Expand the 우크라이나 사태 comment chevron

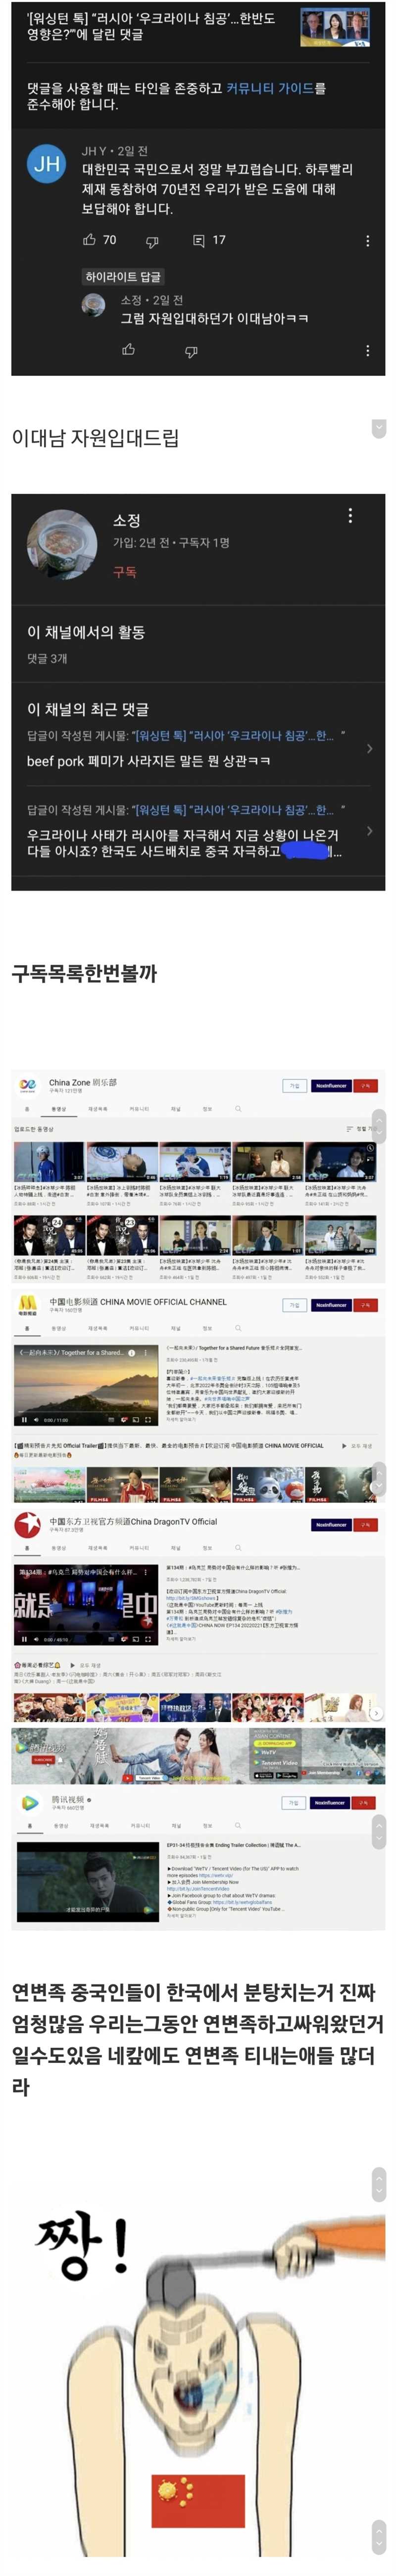click(x=369, y=831)
